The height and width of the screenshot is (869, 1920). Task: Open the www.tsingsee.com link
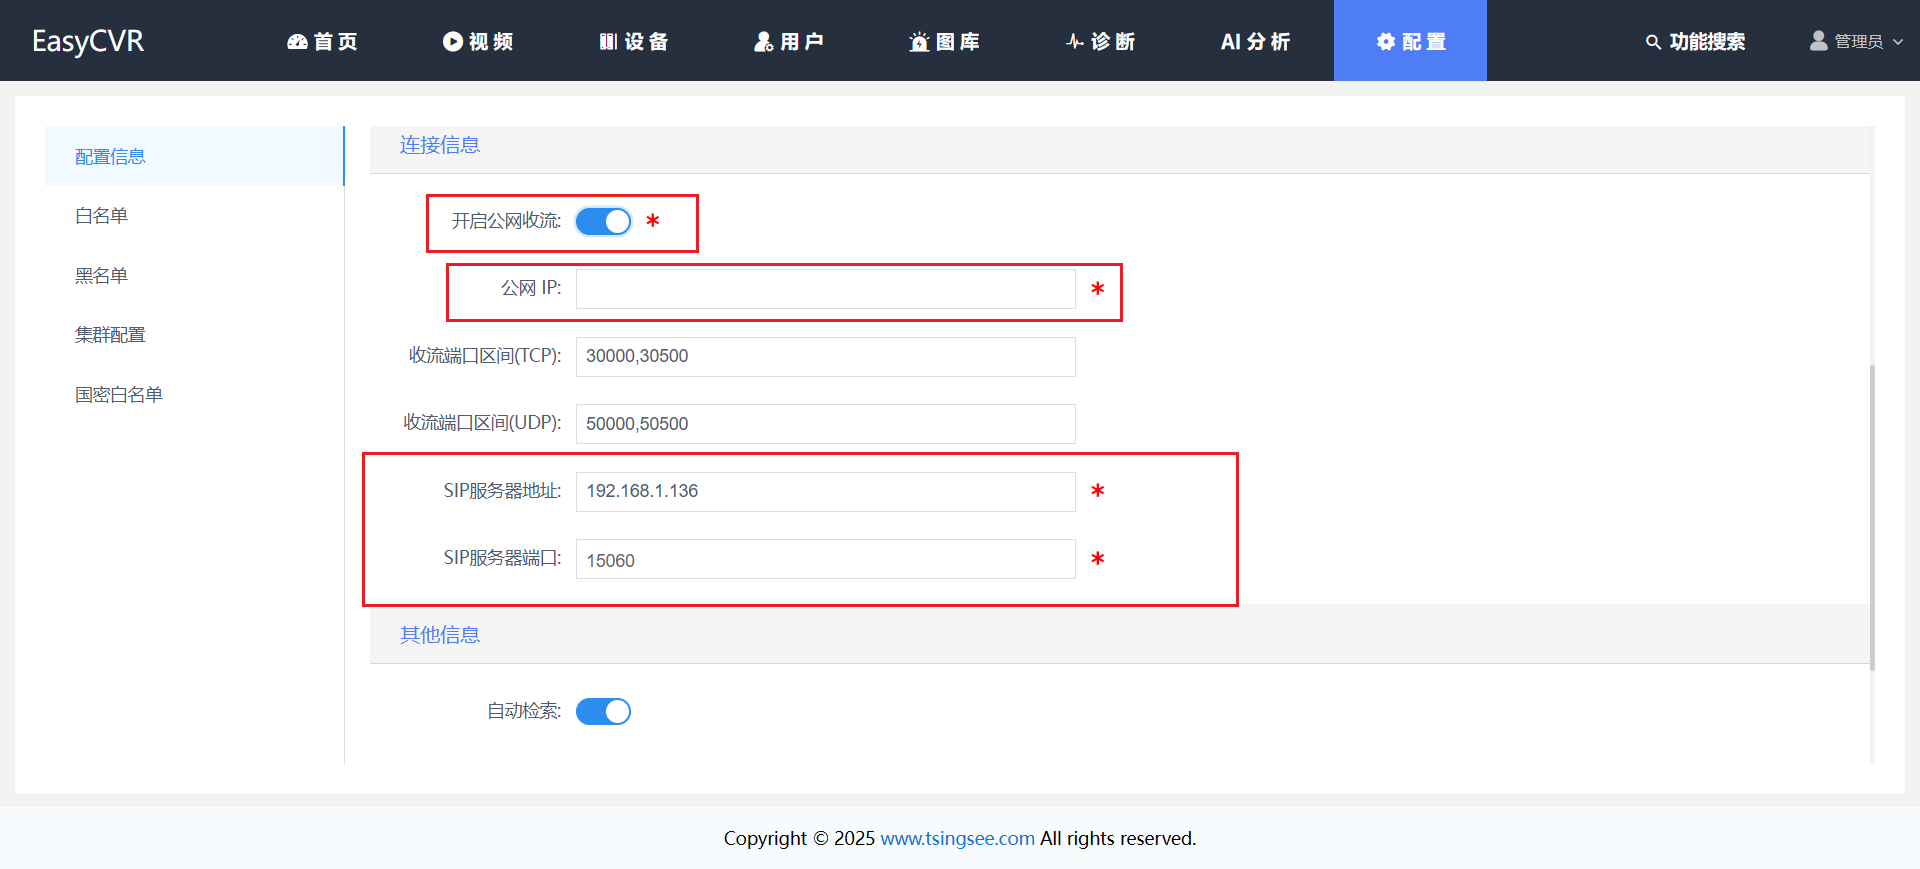click(957, 838)
